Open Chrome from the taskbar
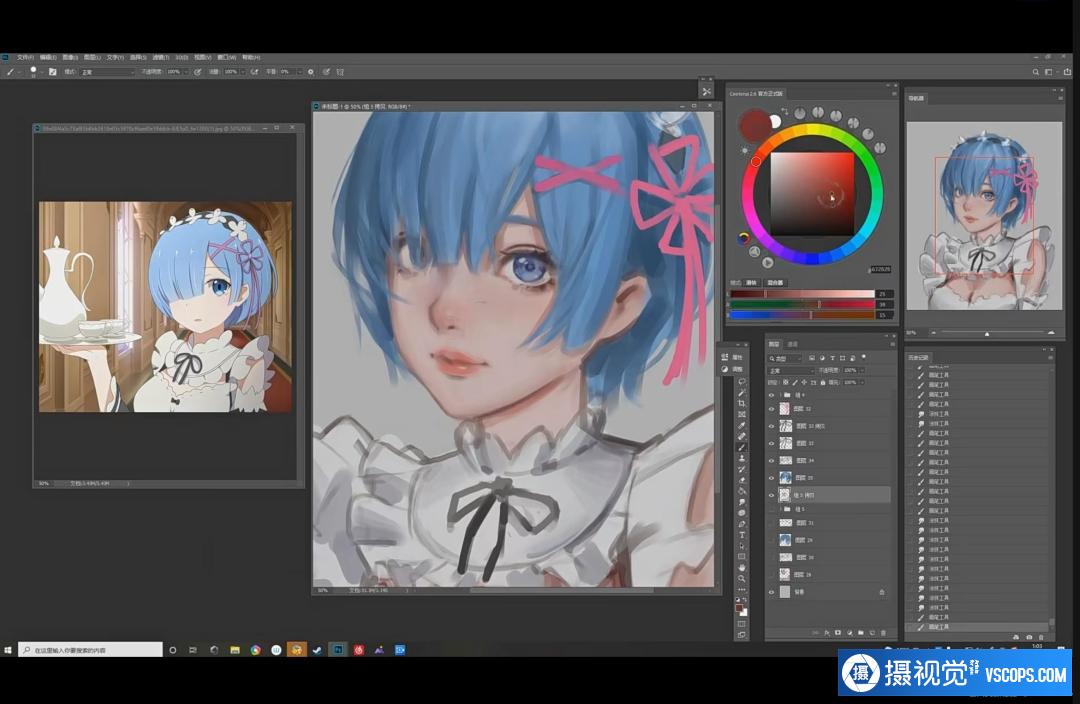The width and height of the screenshot is (1080, 704). point(256,650)
